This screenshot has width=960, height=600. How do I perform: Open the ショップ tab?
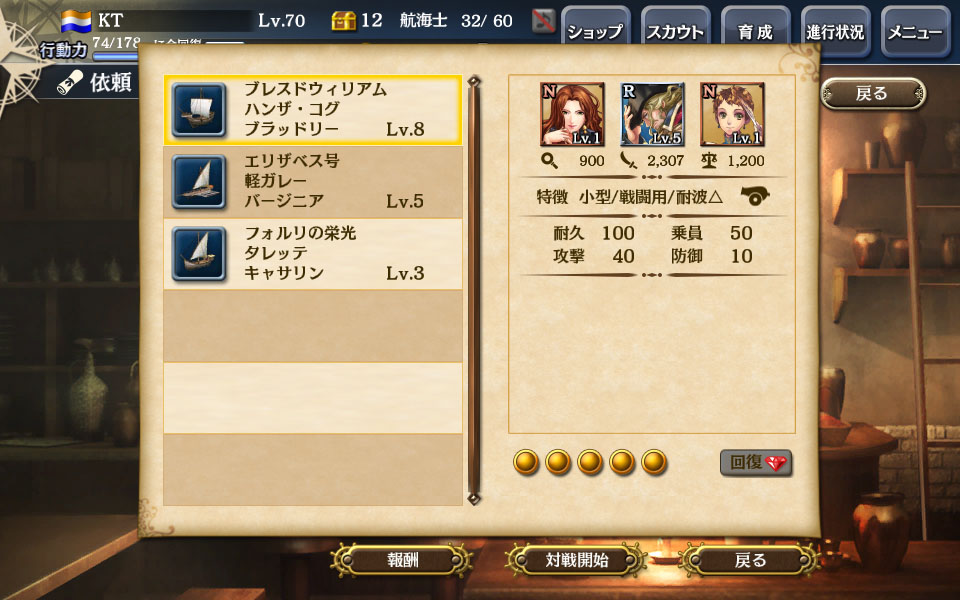tap(596, 31)
